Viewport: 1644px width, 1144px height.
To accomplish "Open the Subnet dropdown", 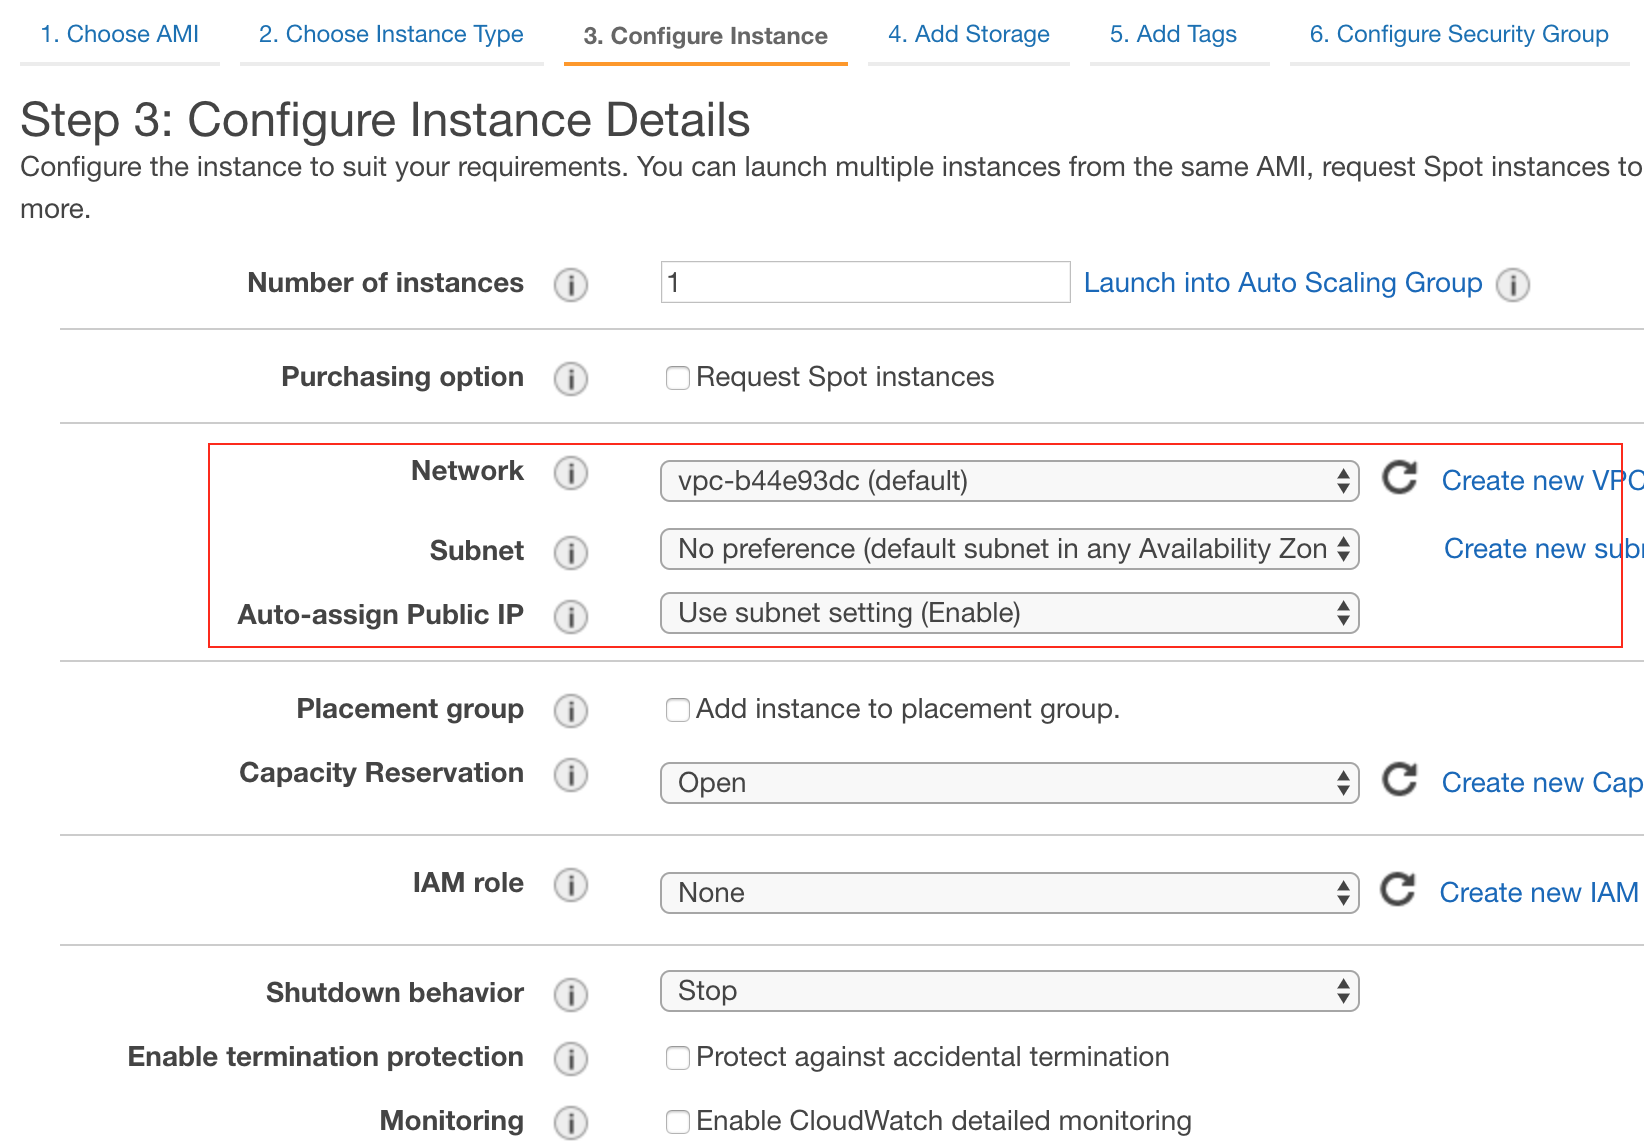I will [1010, 549].
